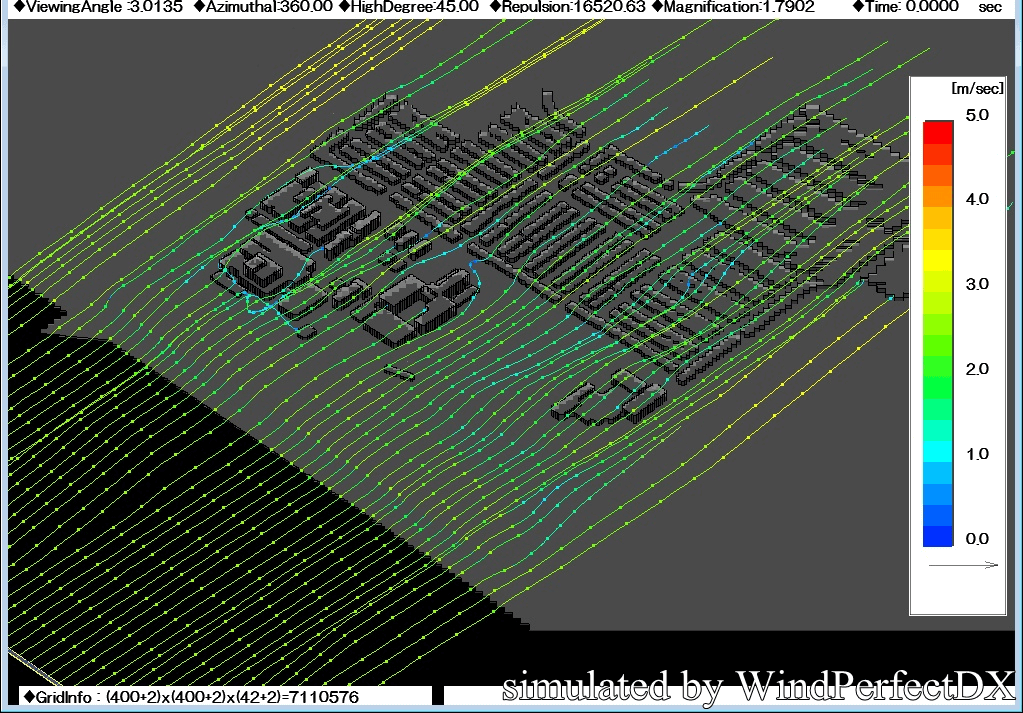The image size is (1023, 713).
Task: Select the Azimuthal value 360.00
Action: pyautogui.click(x=306, y=7)
